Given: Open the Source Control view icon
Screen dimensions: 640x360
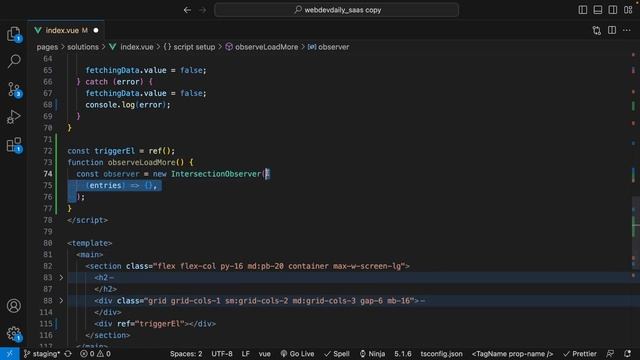Looking at the screenshot, I should pos(14,89).
